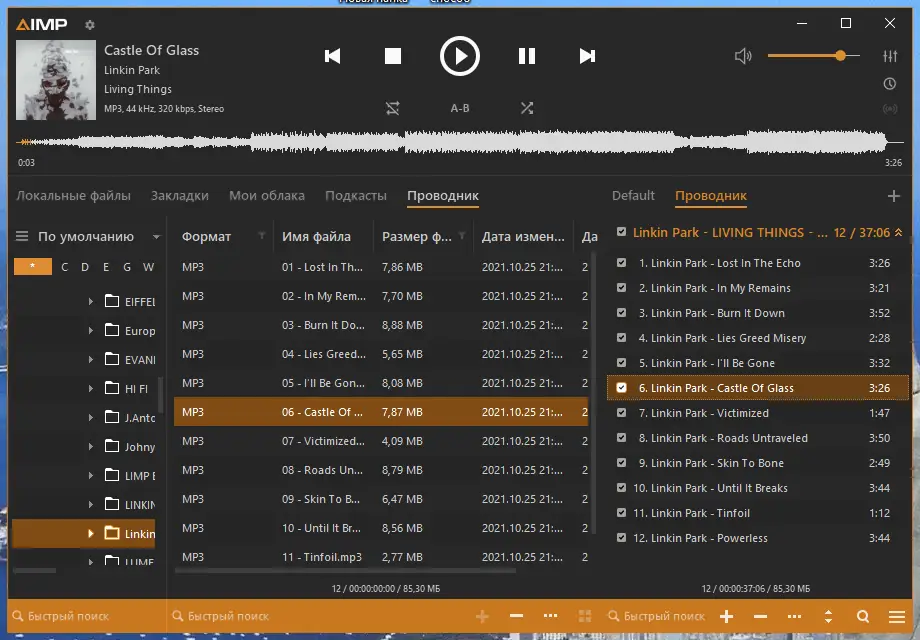Click the Living Things album cover
The image size is (920, 640).
(x=56, y=80)
